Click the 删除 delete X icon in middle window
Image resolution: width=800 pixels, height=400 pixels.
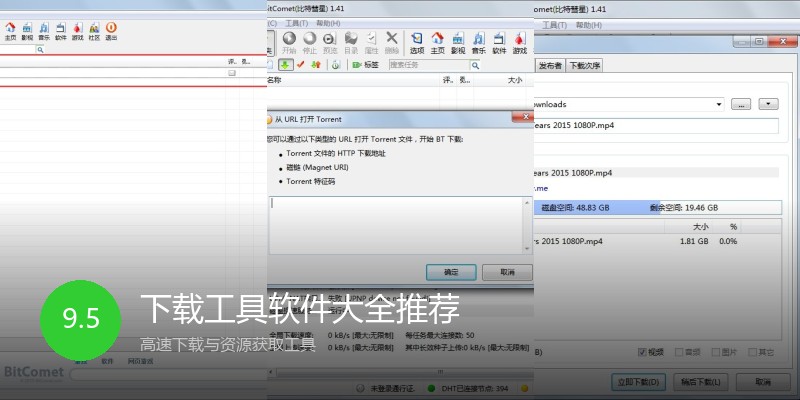391,43
